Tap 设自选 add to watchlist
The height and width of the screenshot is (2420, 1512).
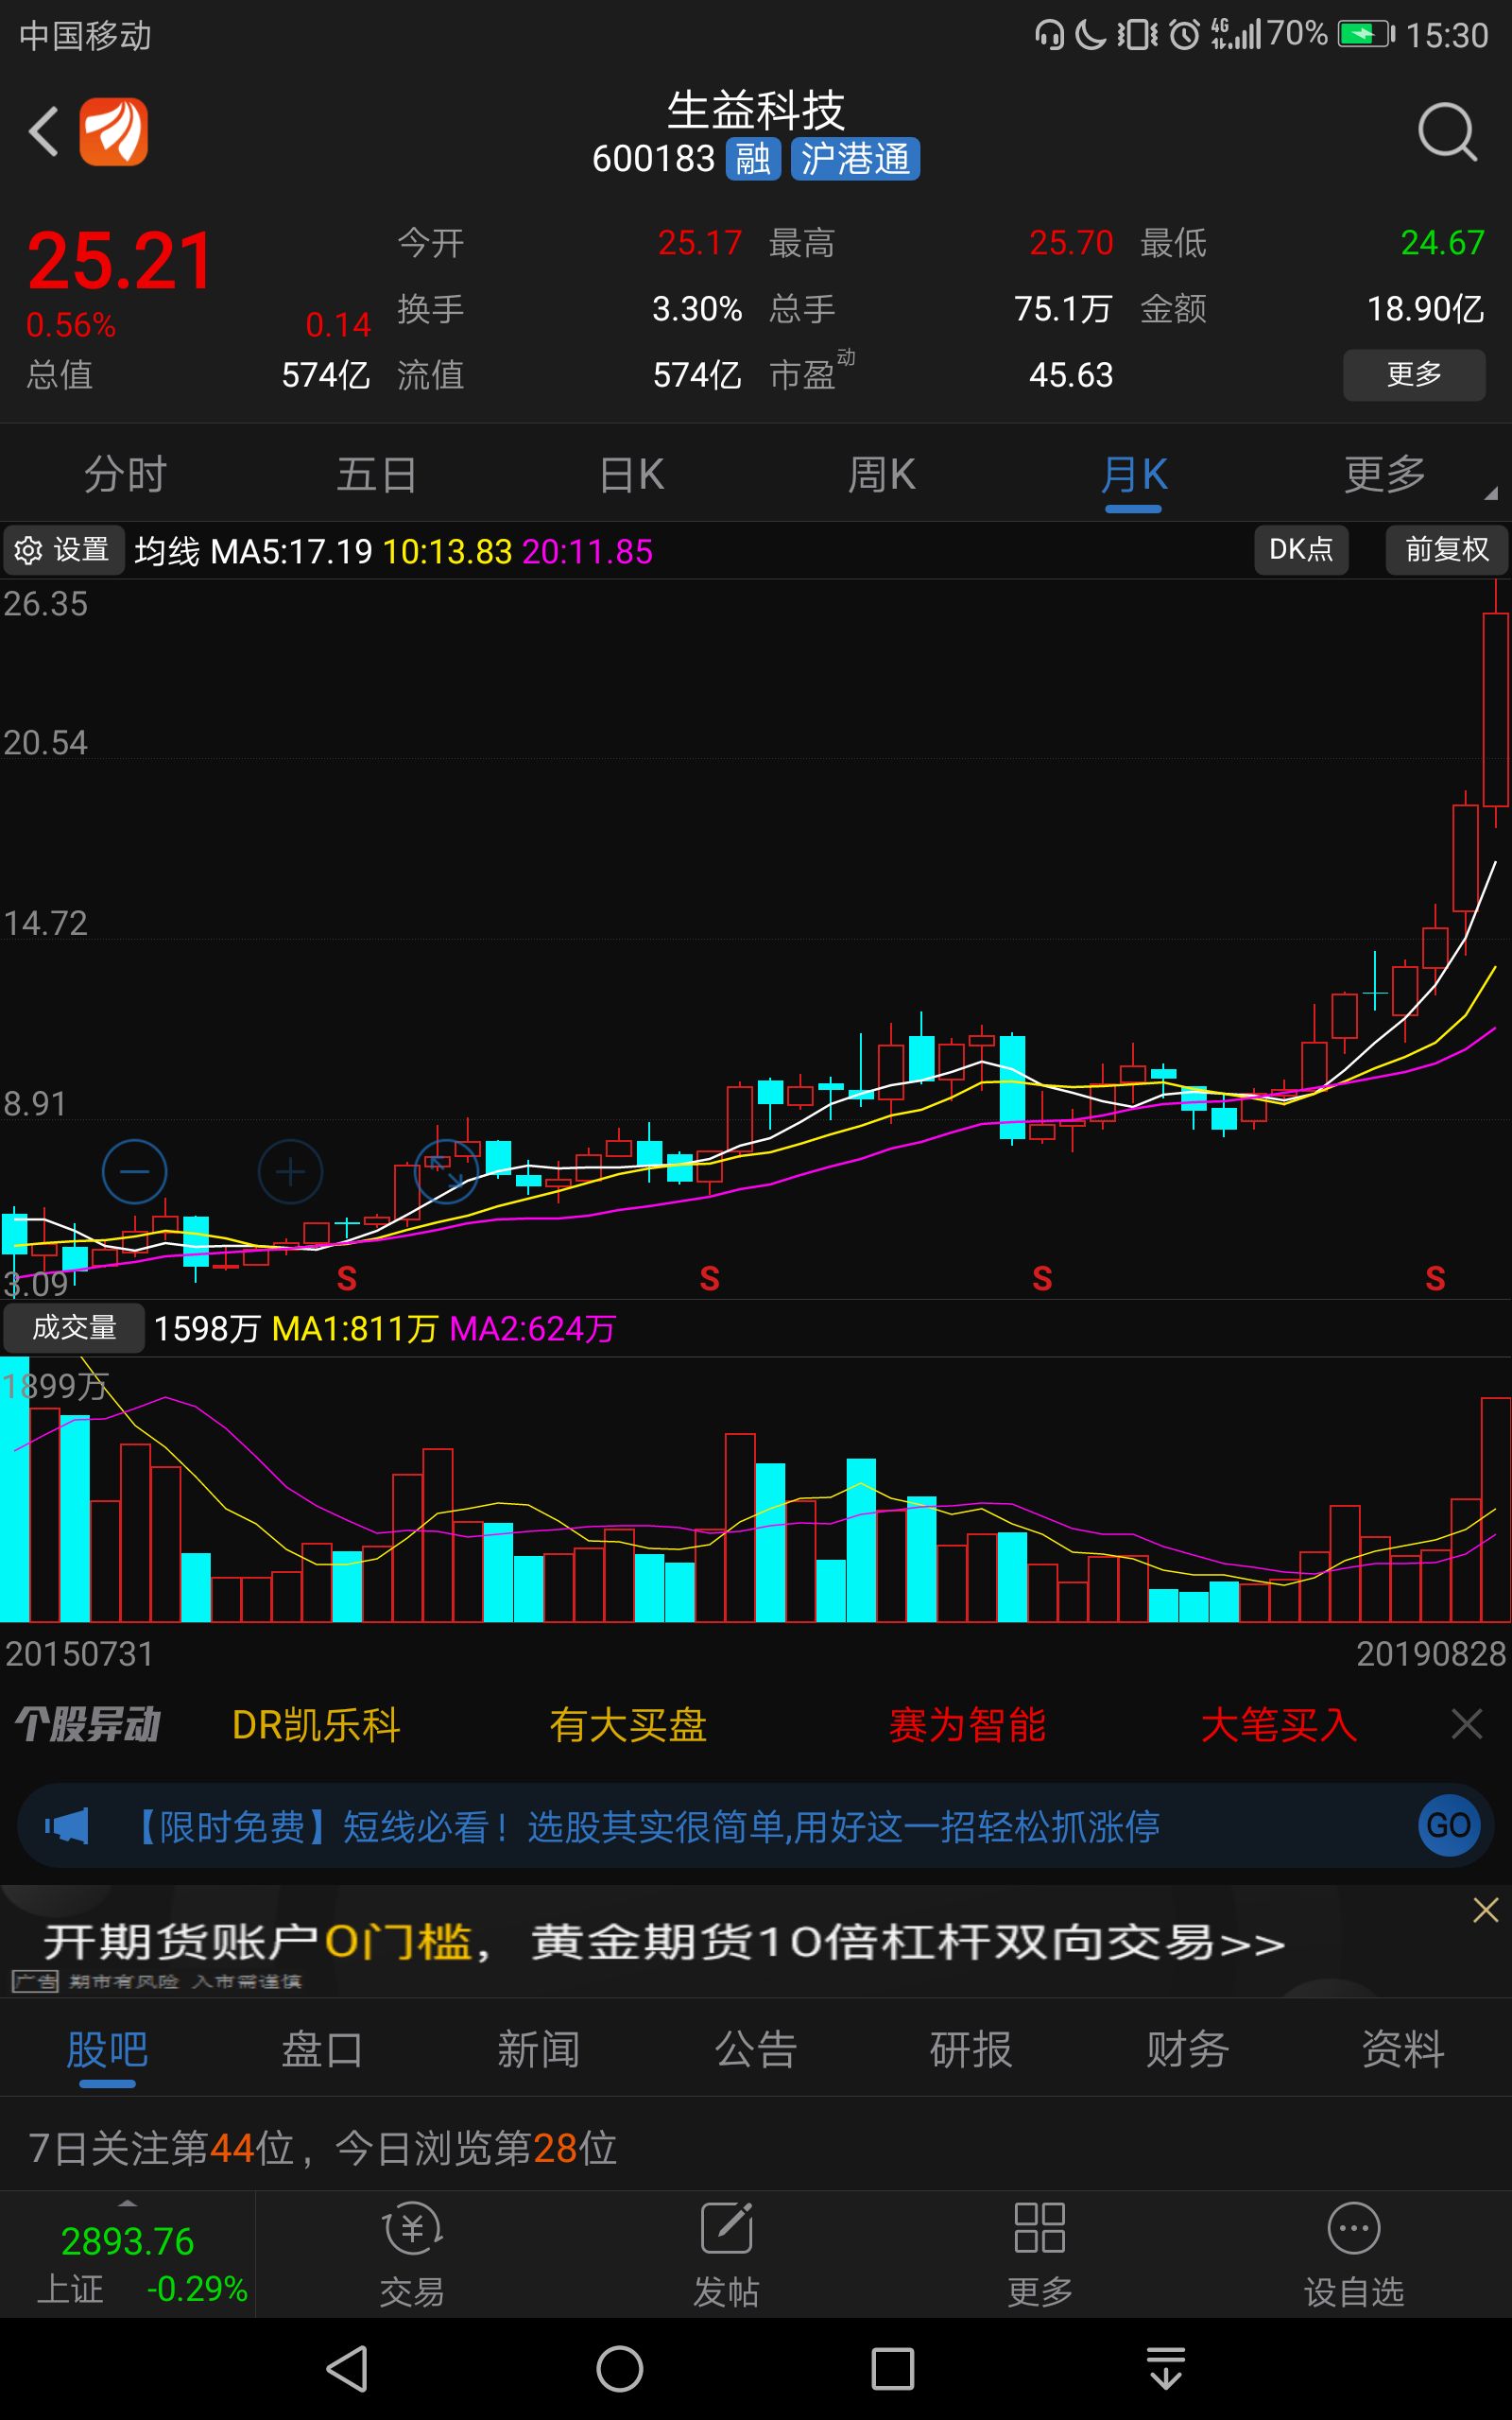[1354, 2254]
